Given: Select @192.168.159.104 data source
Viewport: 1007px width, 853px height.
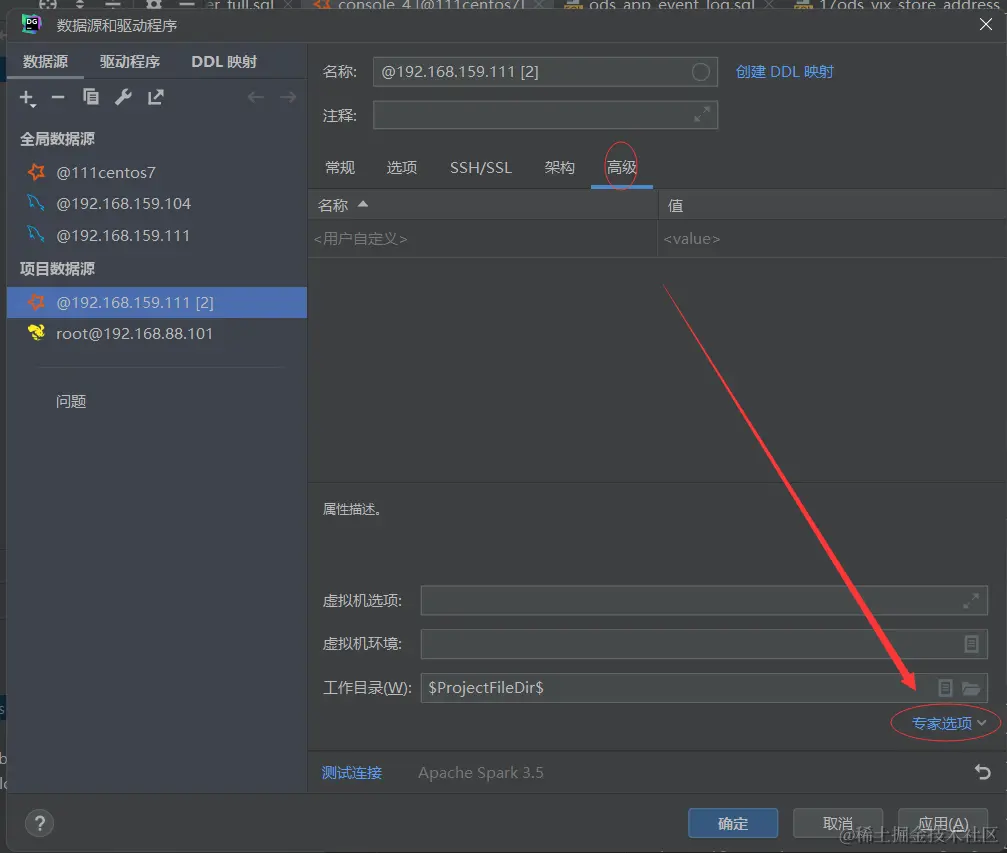Looking at the screenshot, I should [x=157, y=204].
